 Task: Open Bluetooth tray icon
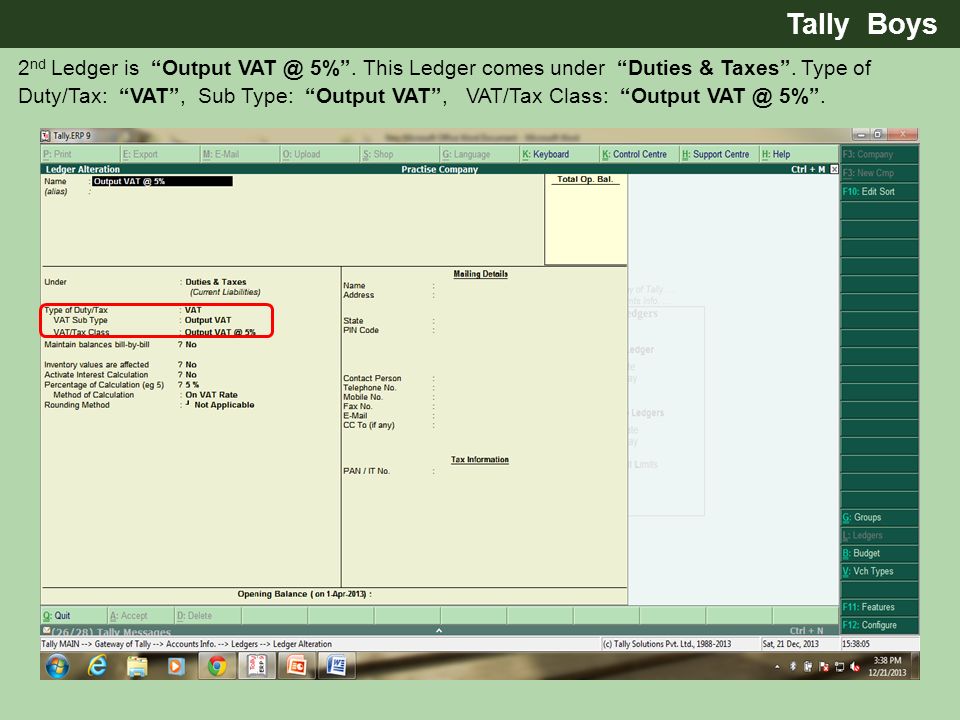pos(793,666)
